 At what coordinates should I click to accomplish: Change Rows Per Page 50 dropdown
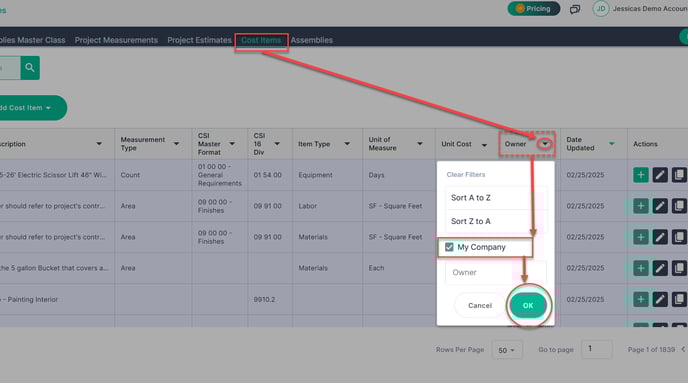click(x=507, y=350)
